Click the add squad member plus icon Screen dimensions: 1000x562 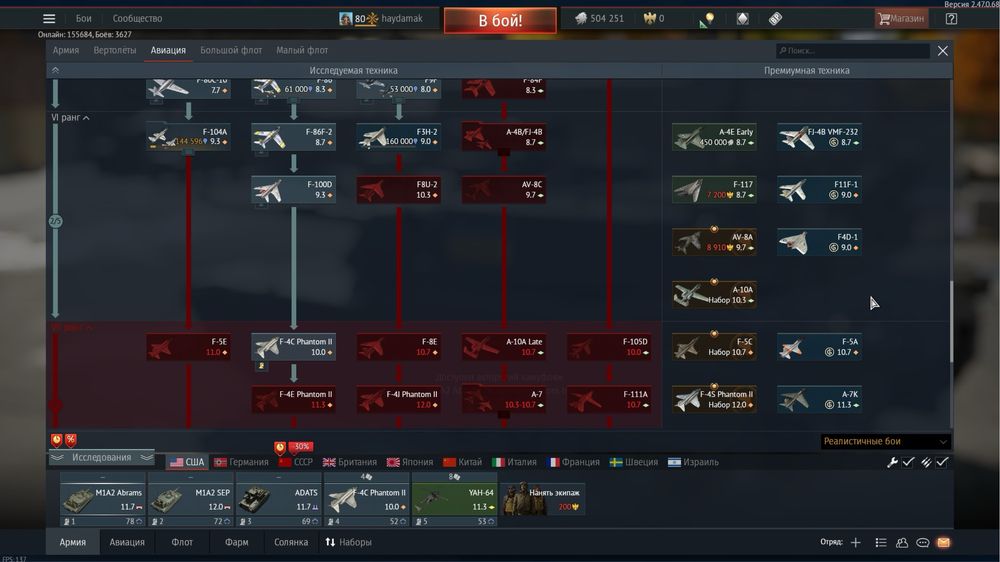coord(855,542)
